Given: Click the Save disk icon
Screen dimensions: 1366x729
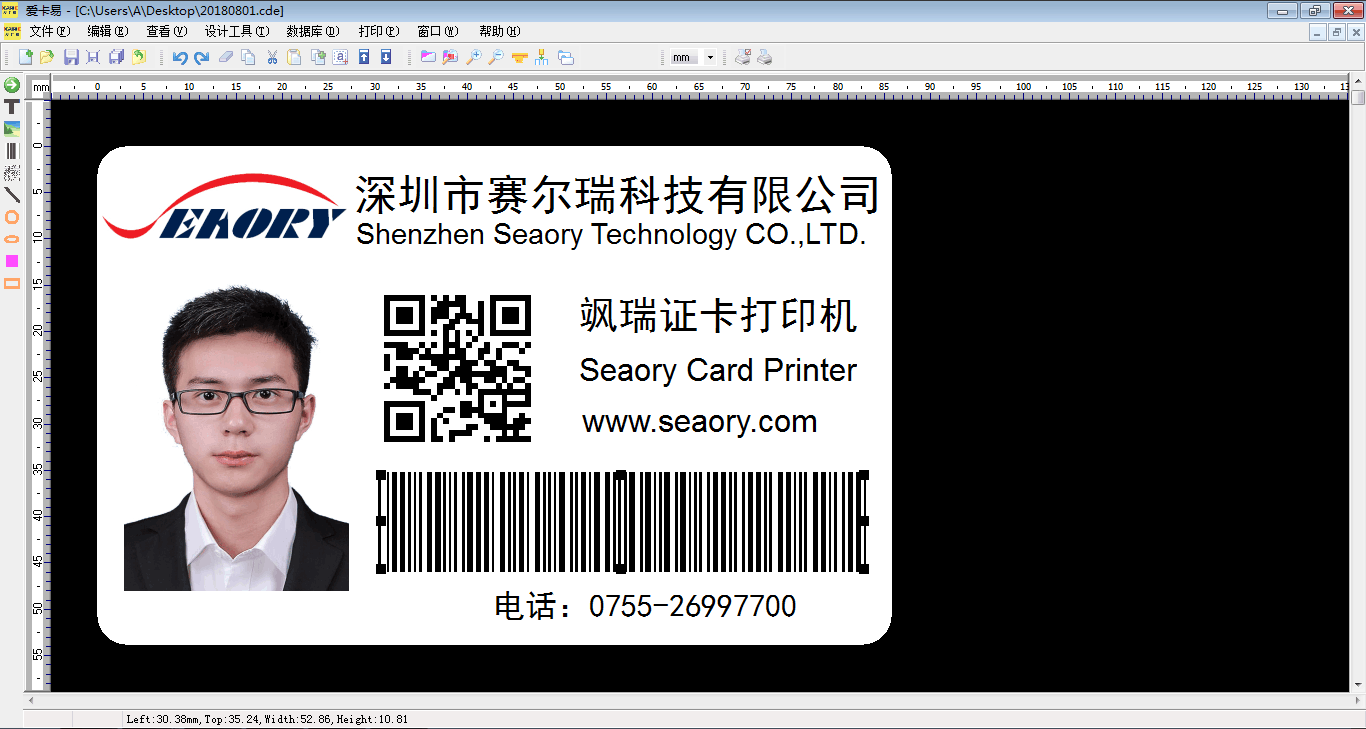Looking at the screenshot, I should coord(71,58).
